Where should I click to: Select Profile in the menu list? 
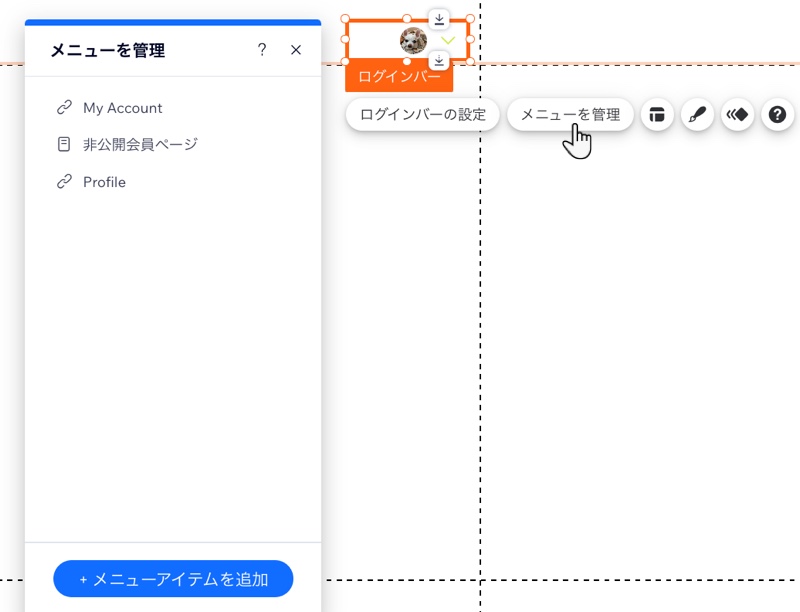coord(104,181)
